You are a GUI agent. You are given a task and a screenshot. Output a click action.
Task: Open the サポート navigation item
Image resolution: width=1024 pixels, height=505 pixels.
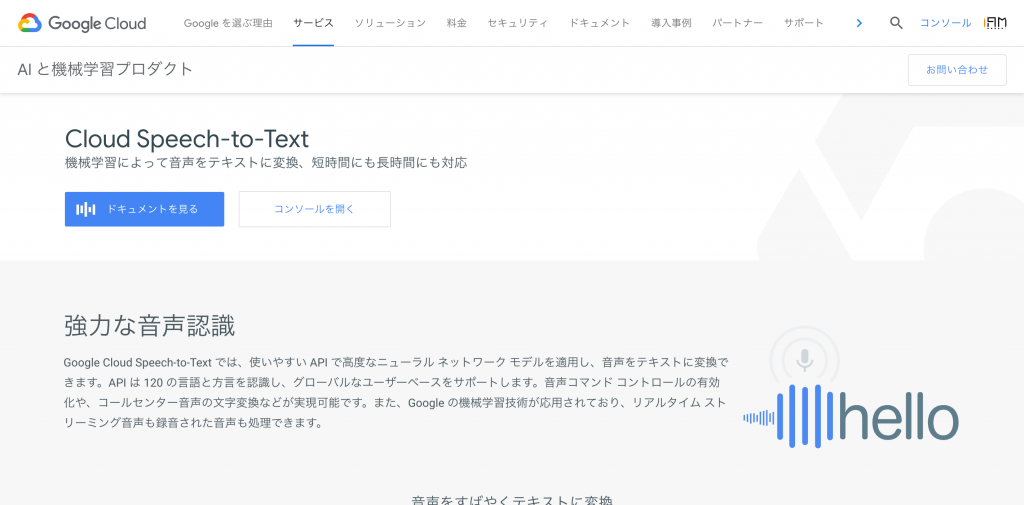click(x=804, y=24)
